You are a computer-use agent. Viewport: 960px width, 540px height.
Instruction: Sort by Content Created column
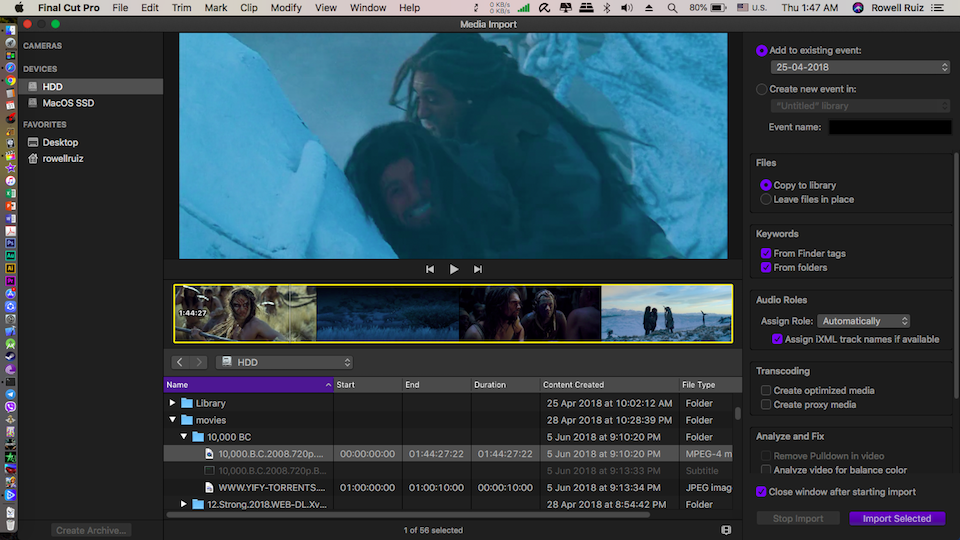coord(609,384)
